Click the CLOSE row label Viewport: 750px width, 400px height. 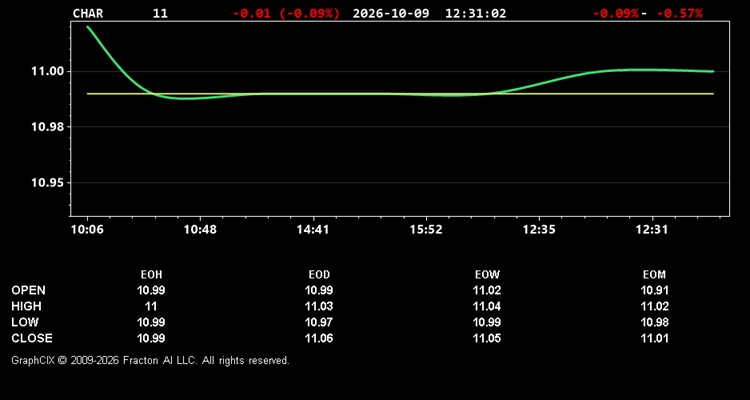32,338
